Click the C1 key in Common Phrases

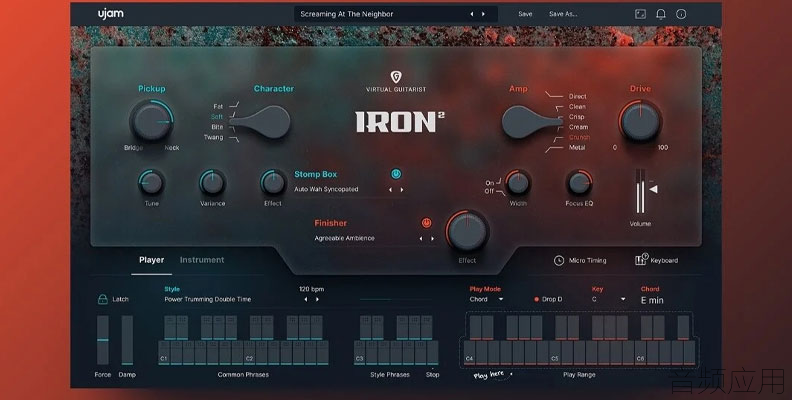click(x=164, y=353)
